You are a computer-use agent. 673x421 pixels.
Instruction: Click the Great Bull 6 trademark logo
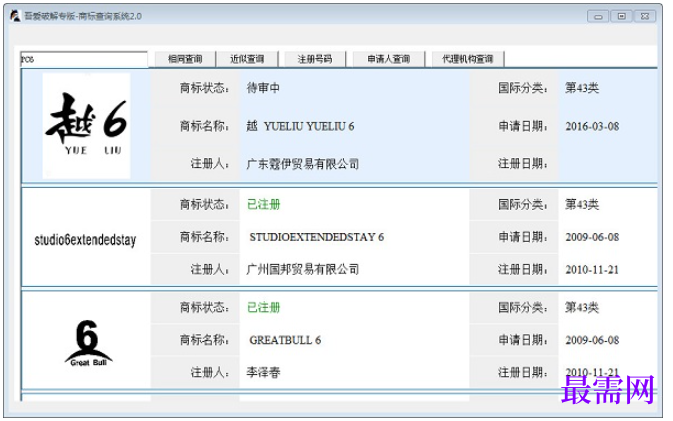click(x=88, y=343)
